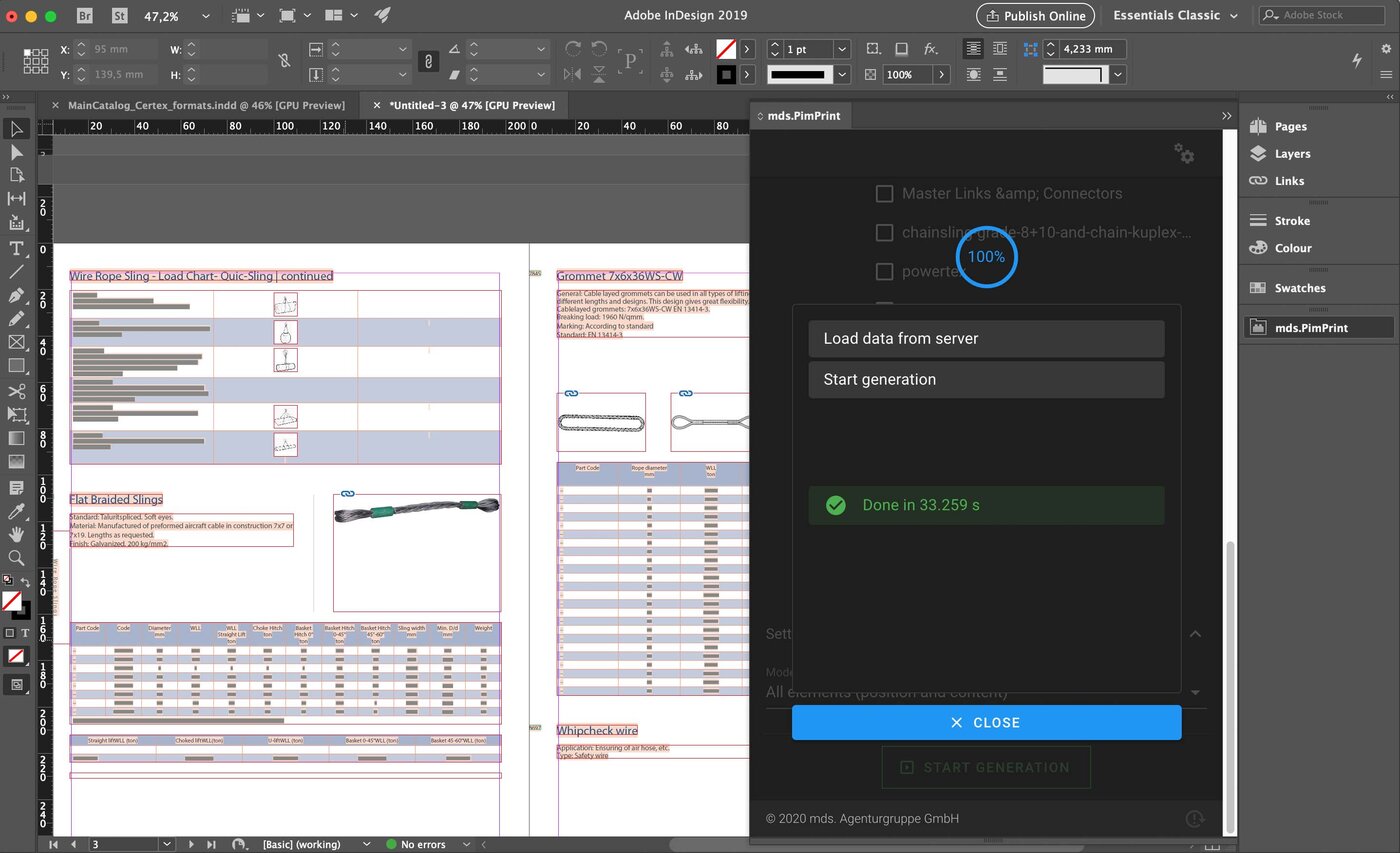
Task: Click Publish Online button
Action: tap(1035, 16)
